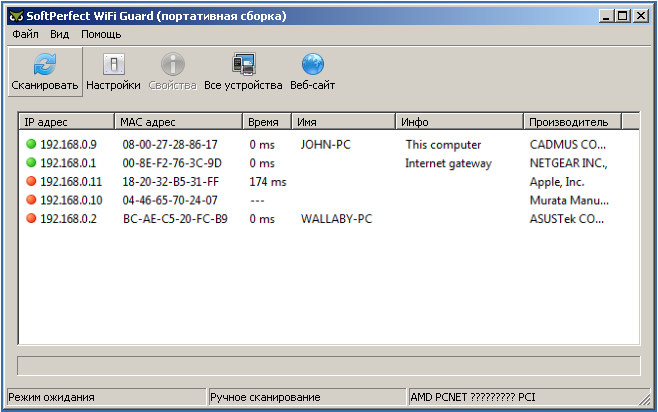Click the Internet gateway info cell

448,163
